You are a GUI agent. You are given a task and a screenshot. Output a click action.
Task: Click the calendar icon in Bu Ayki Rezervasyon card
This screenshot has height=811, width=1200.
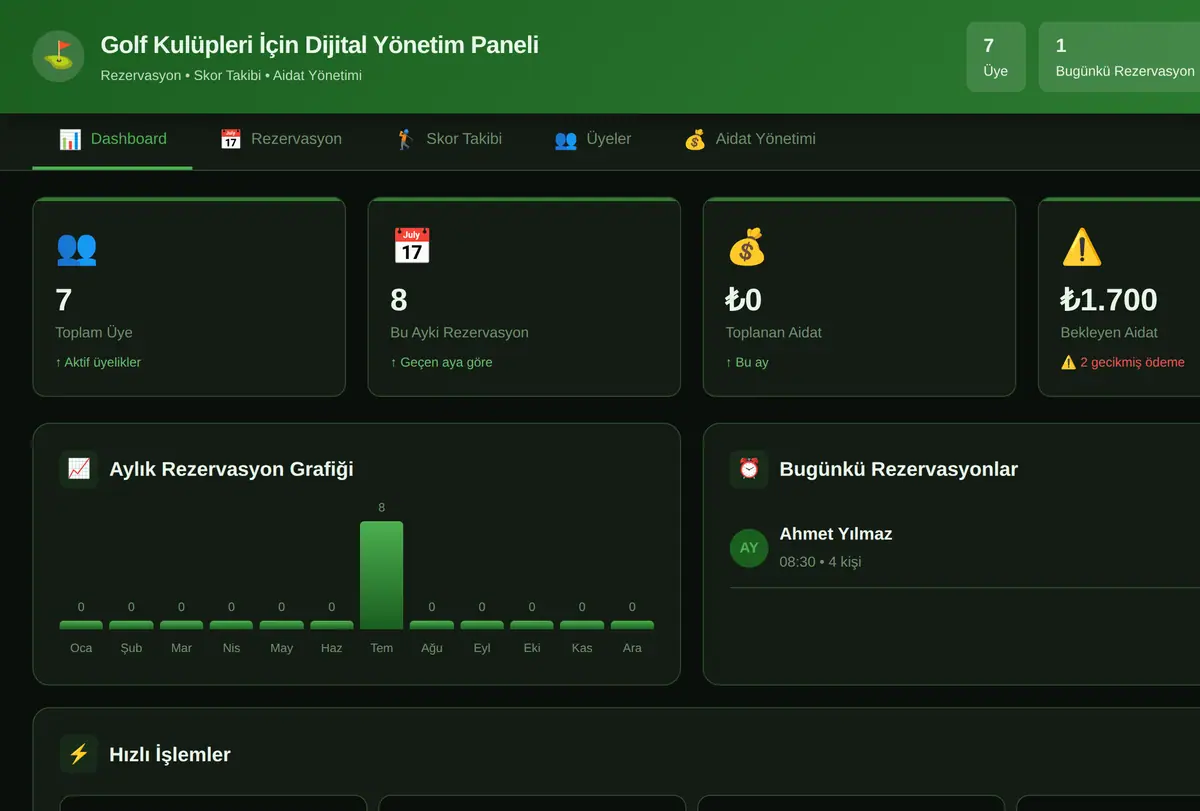pyautogui.click(x=411, y=246)
